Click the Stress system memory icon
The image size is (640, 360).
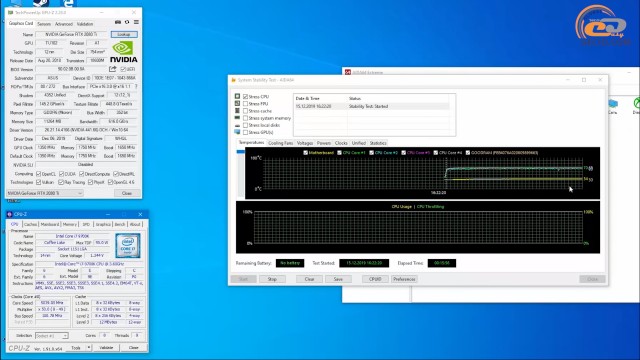237,118
